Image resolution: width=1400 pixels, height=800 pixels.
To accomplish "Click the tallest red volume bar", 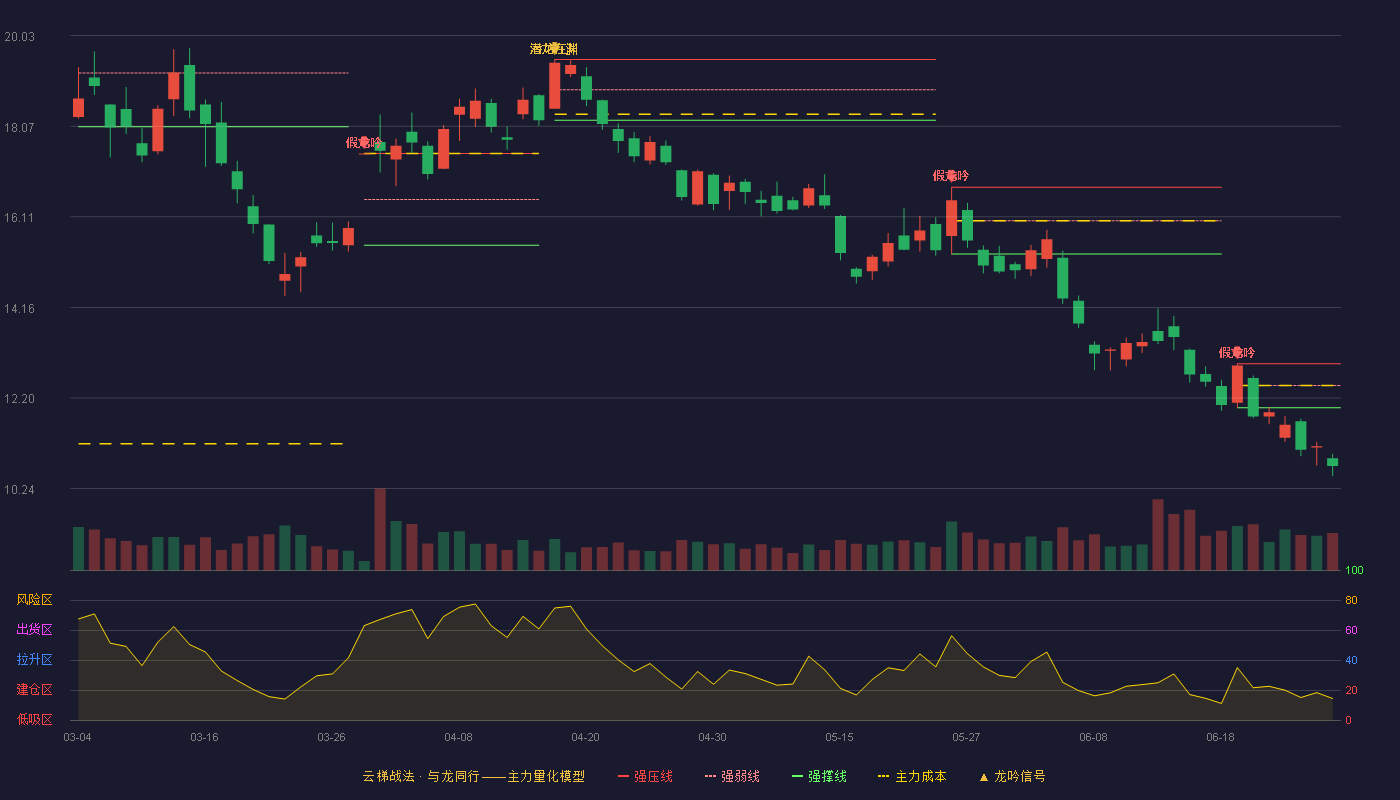I will [x=380, y=529].
